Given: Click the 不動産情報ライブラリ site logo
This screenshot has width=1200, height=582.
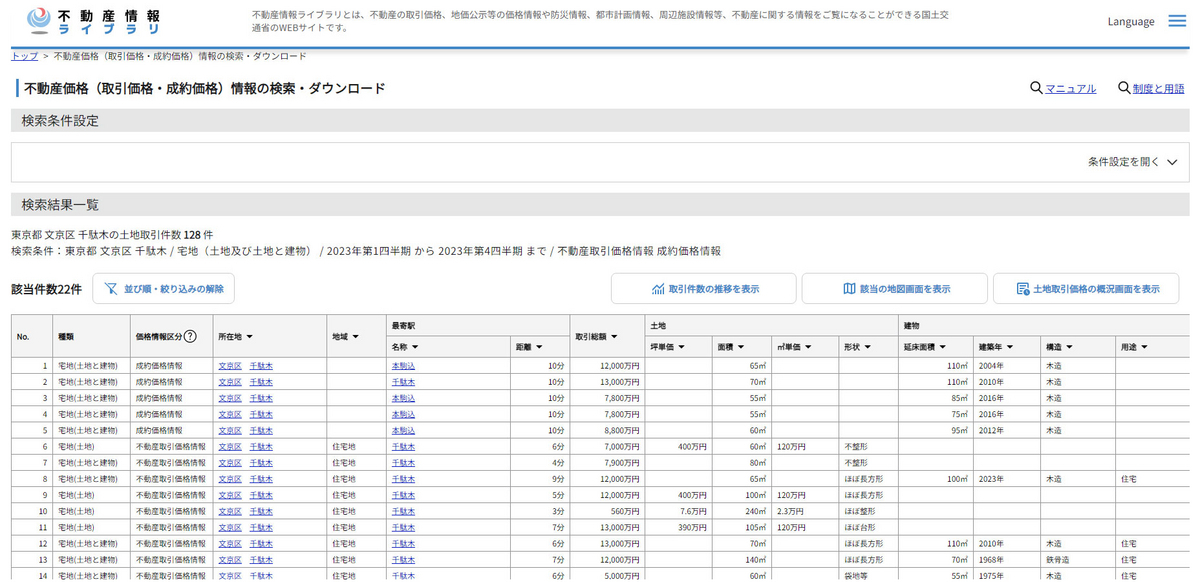Looking at the screenshot, I should pyautogui.click(x=92, y=22).
